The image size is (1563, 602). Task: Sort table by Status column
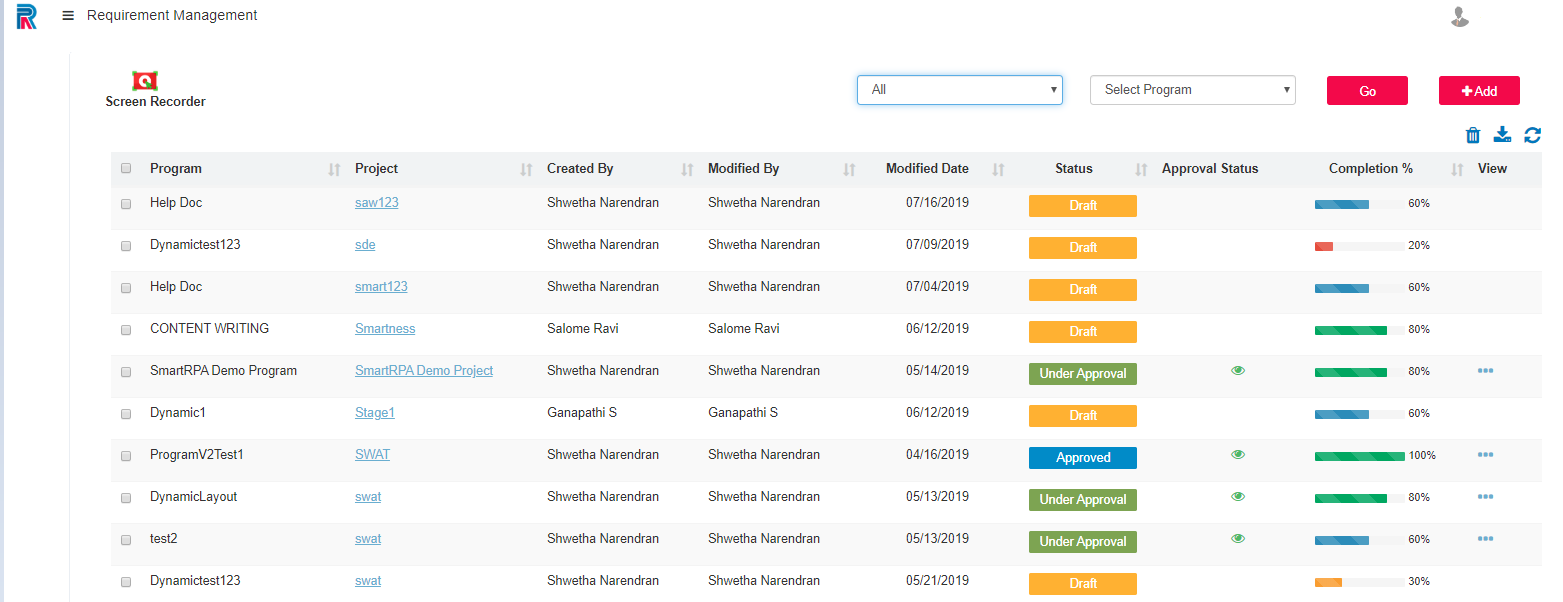point(1141,170)
